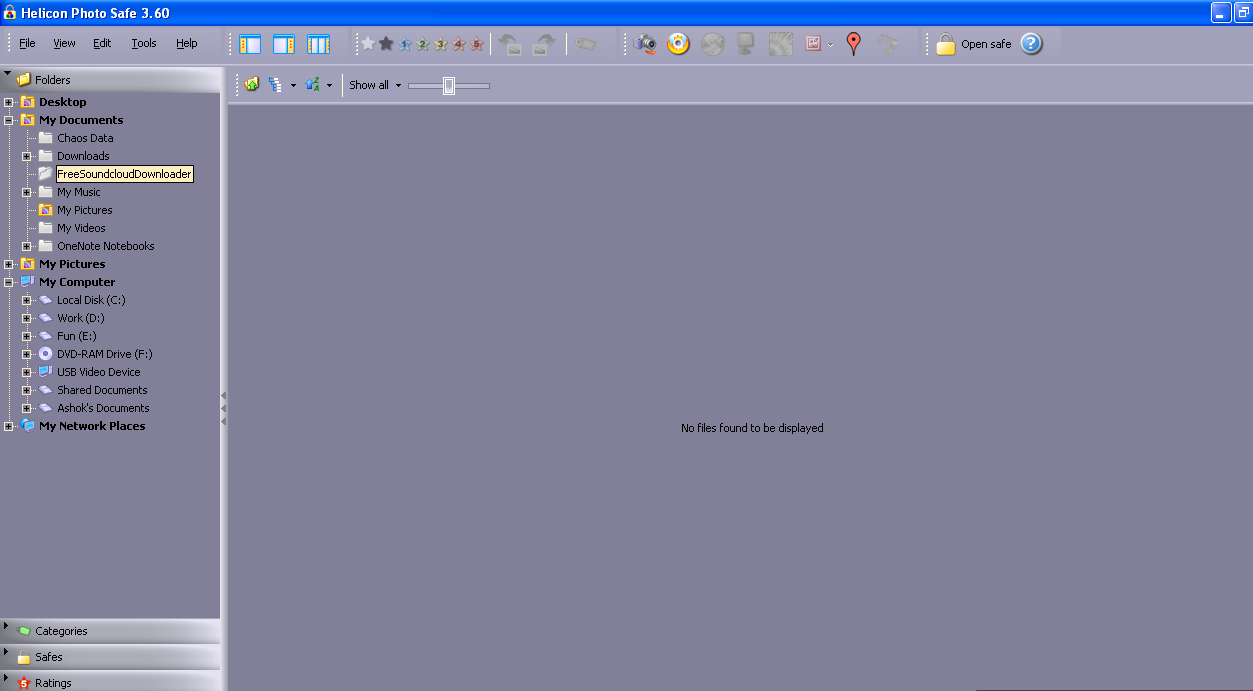Viewport: 1253px width, 691px height.
Task: Switch to left panel layout icon
Action: pos(250,44)
